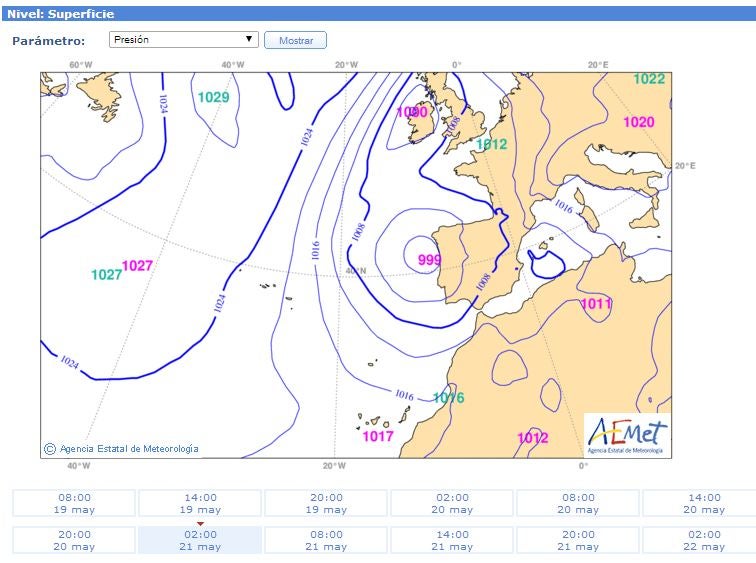
Task: Click the Mostrar button
Action: coord(295,41)
